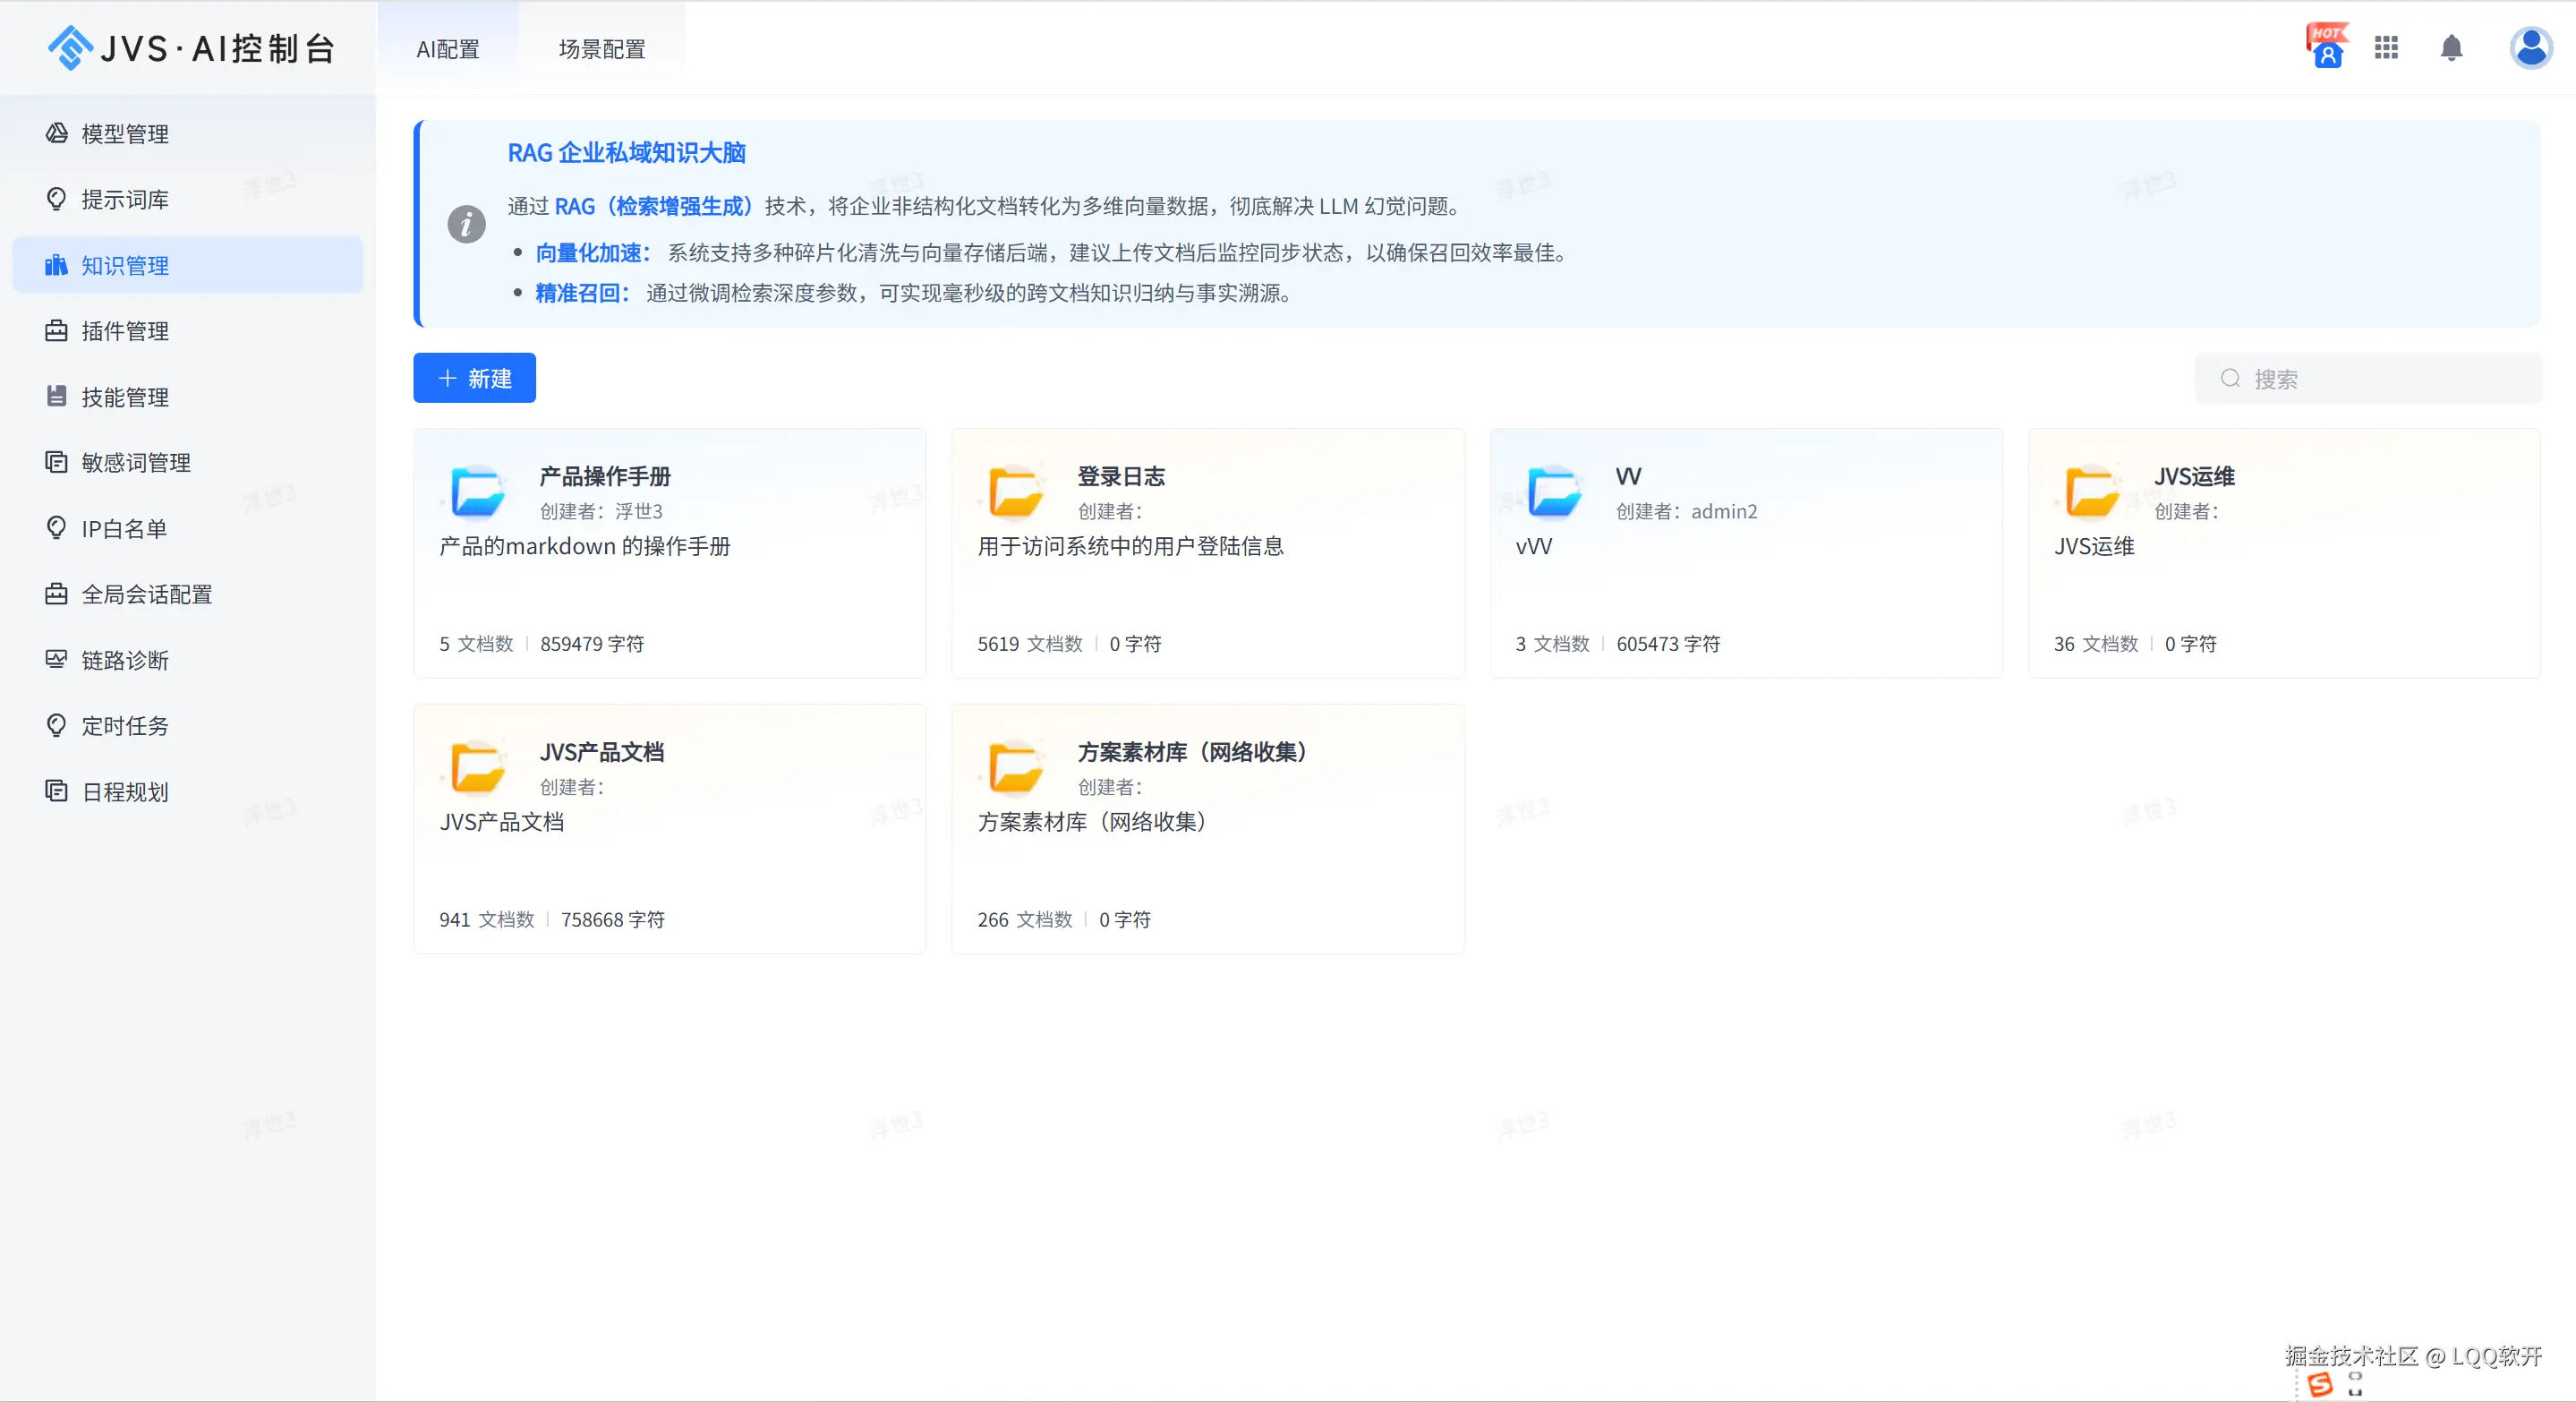Open the apps grid icon
The image size is (2576, 1402).
[x=2386, y=48]
